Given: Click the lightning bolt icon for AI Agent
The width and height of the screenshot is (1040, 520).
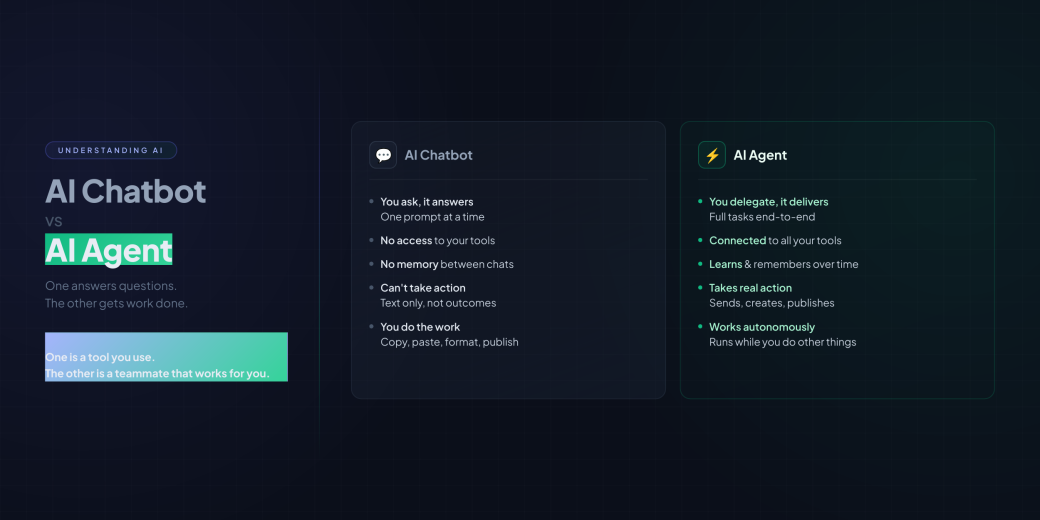Looking at the screenshot, I should [712, 155].
